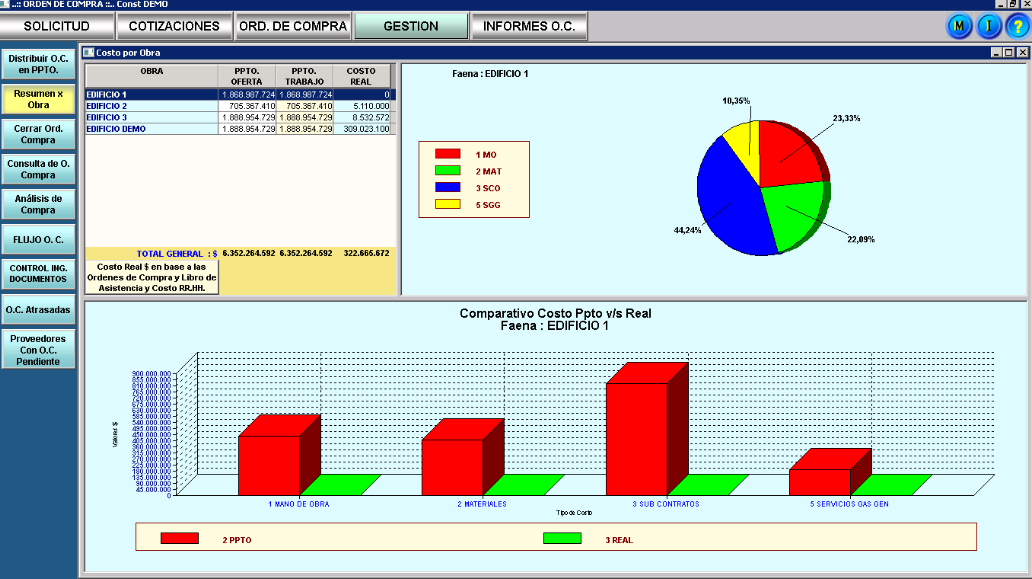Click the round blue M icon

pos(959,26)
